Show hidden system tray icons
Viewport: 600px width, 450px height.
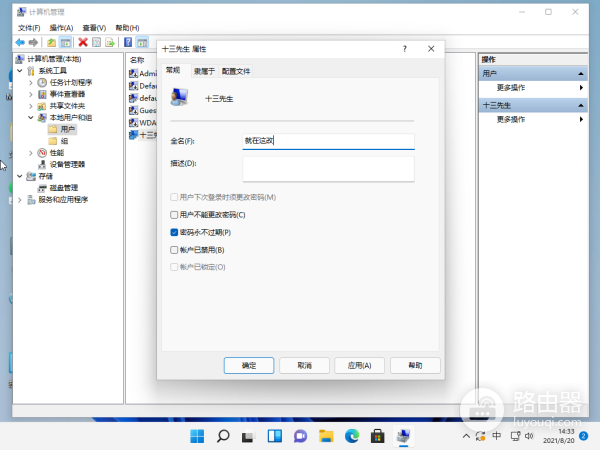[x=466, y=436]
